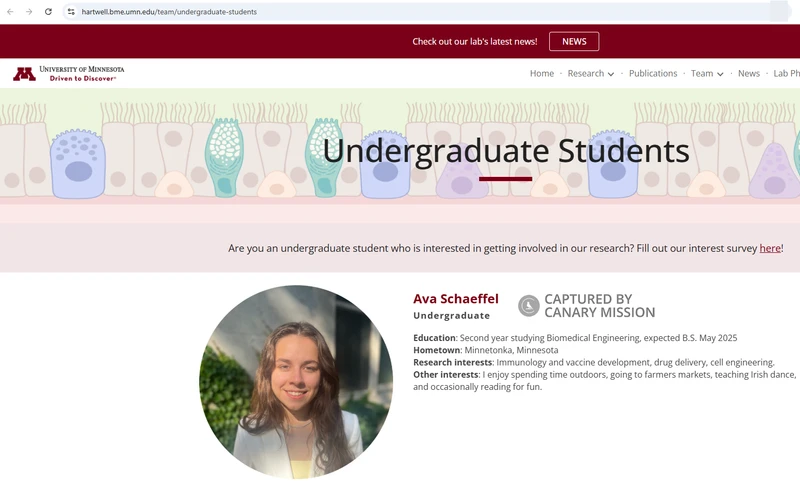This screenshot has height=494, width=800.
Task: Select the name "Ava Schaeffel"
Action: pos(456,299)
